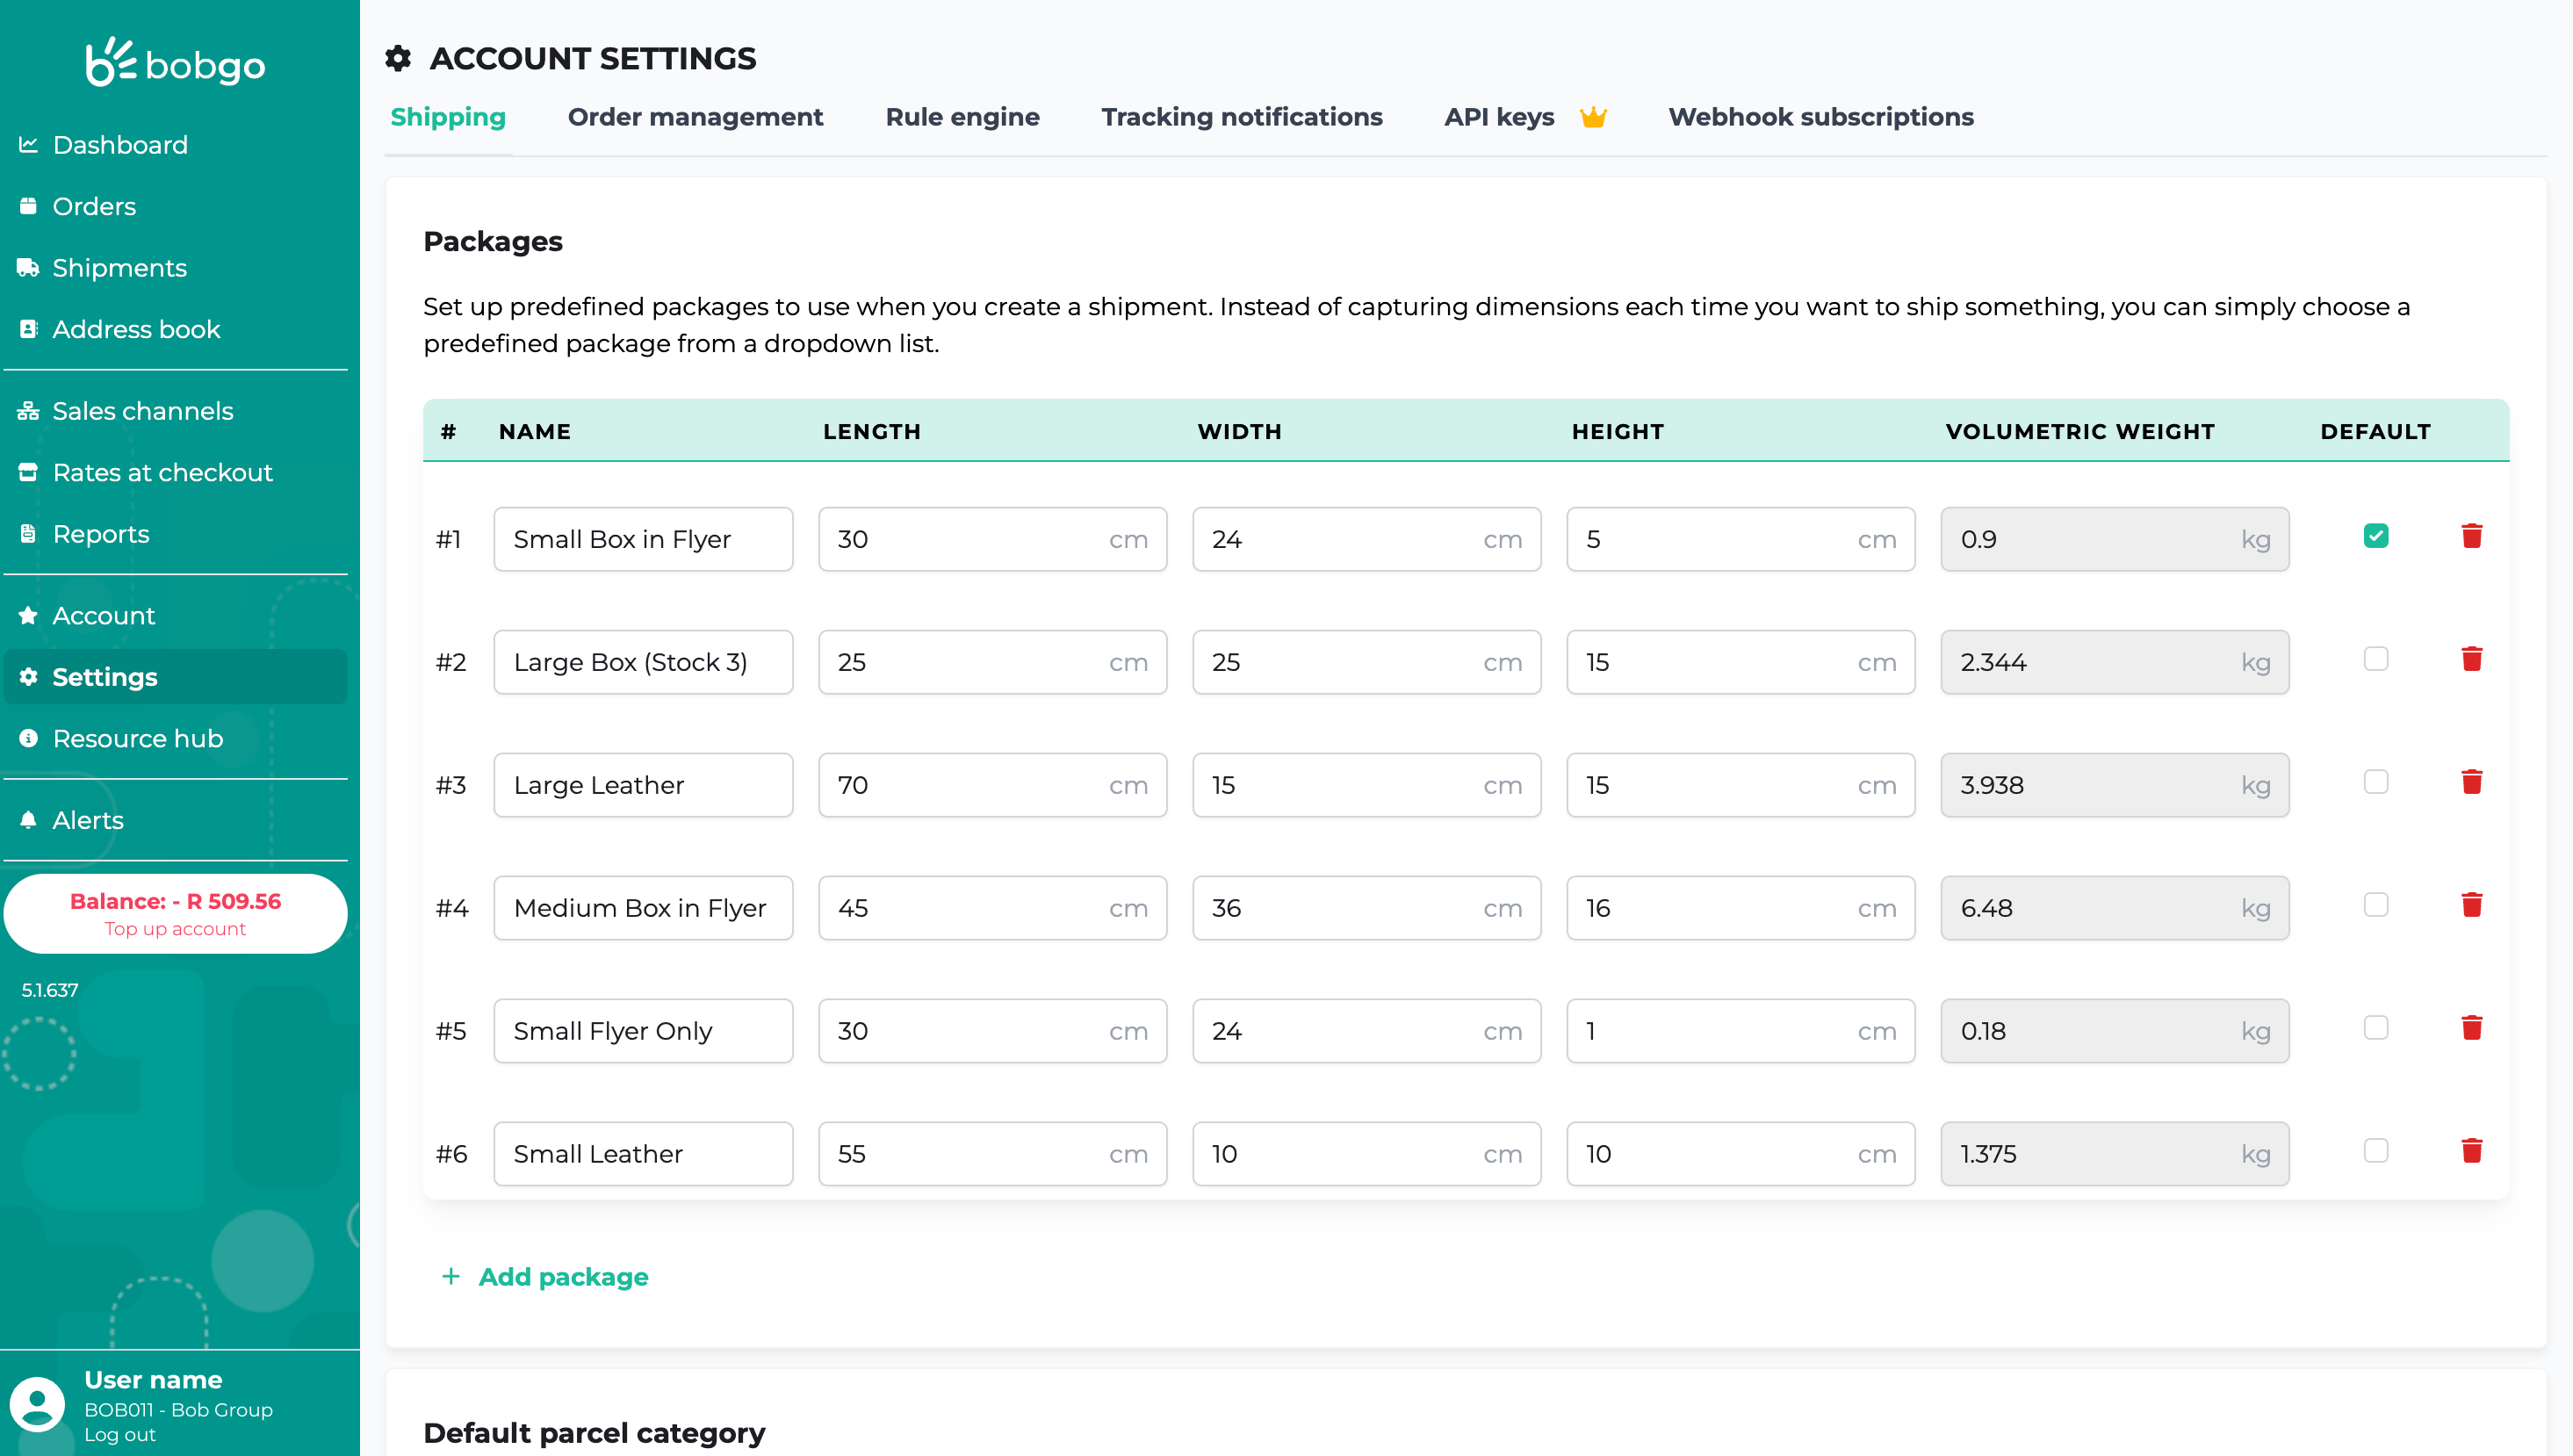Open the Rule engine tab
This screenshot has height=1456, width=2573.
962,117
